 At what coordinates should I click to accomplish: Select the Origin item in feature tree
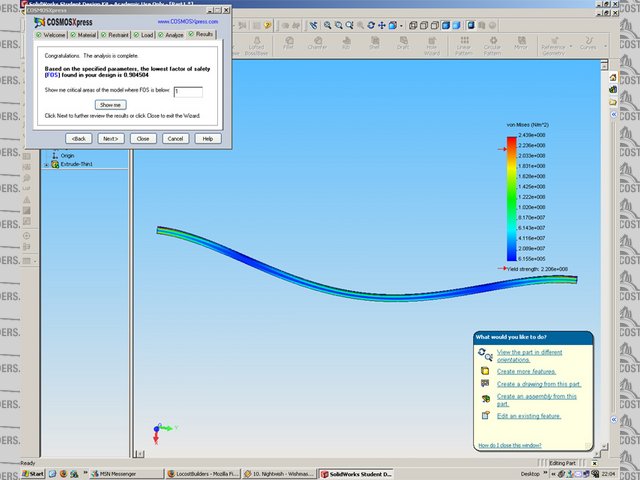tap(67, 156)
